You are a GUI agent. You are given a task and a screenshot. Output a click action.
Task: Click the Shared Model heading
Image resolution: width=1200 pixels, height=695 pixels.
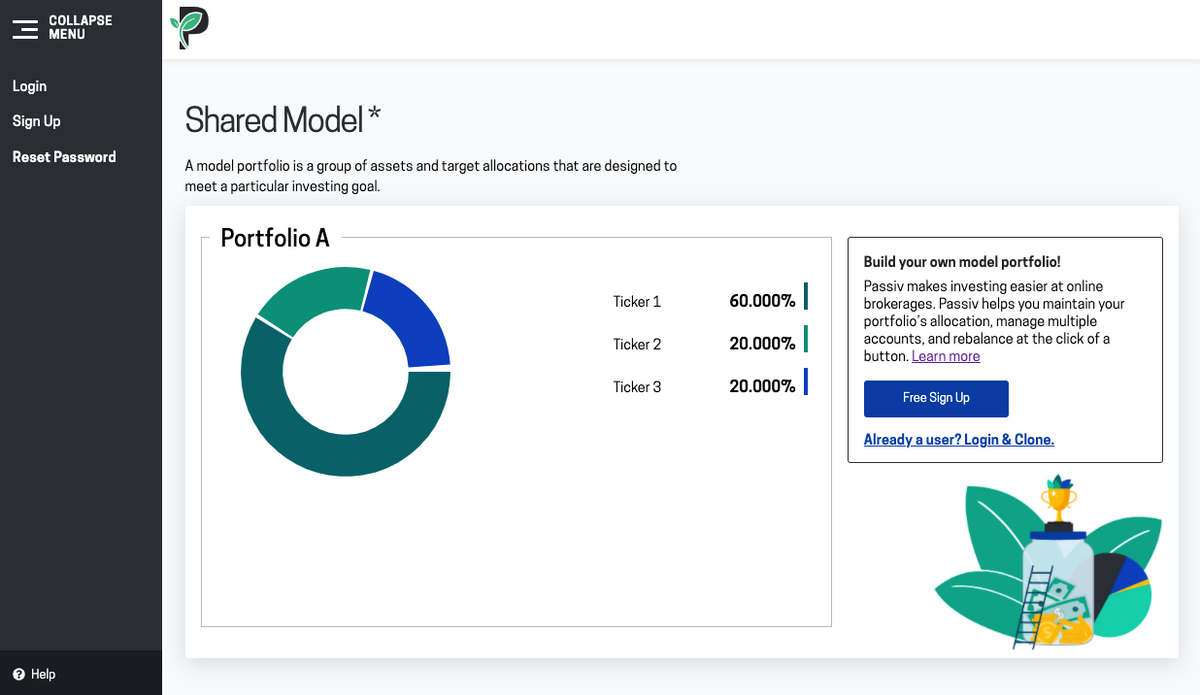click(283, 120)
